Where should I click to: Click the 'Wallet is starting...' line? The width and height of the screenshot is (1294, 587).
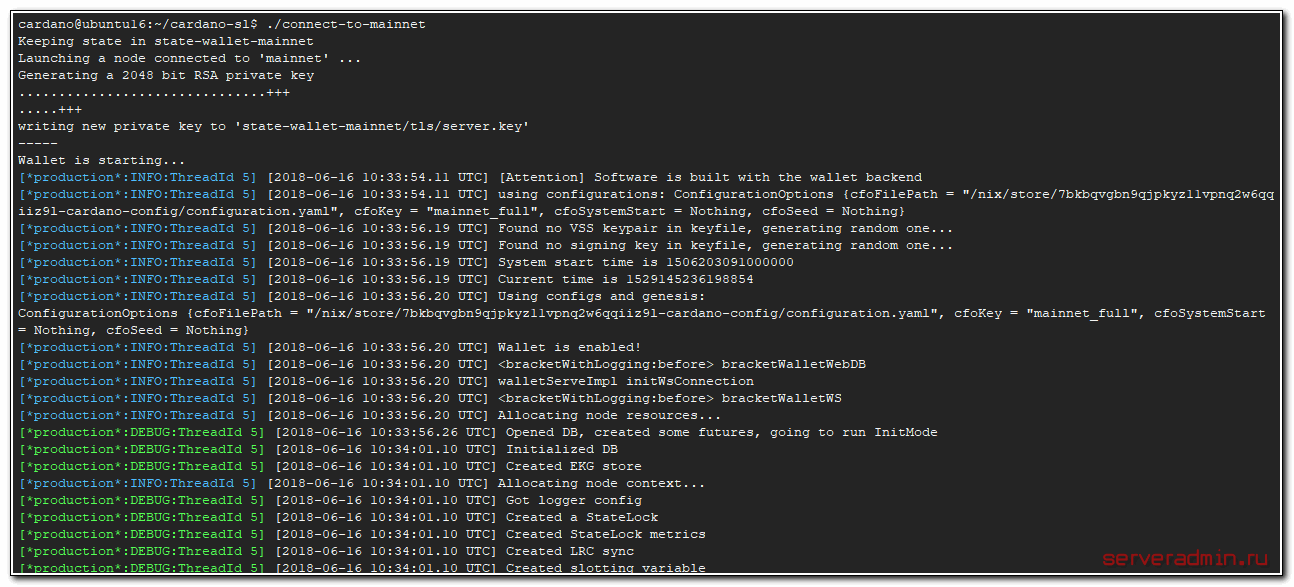pyautogui.click(x=101, y=160)
